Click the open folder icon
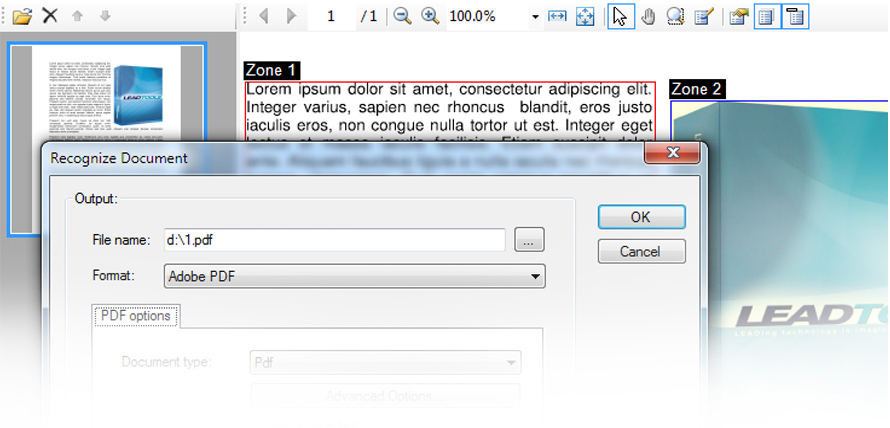 point(22,16)
